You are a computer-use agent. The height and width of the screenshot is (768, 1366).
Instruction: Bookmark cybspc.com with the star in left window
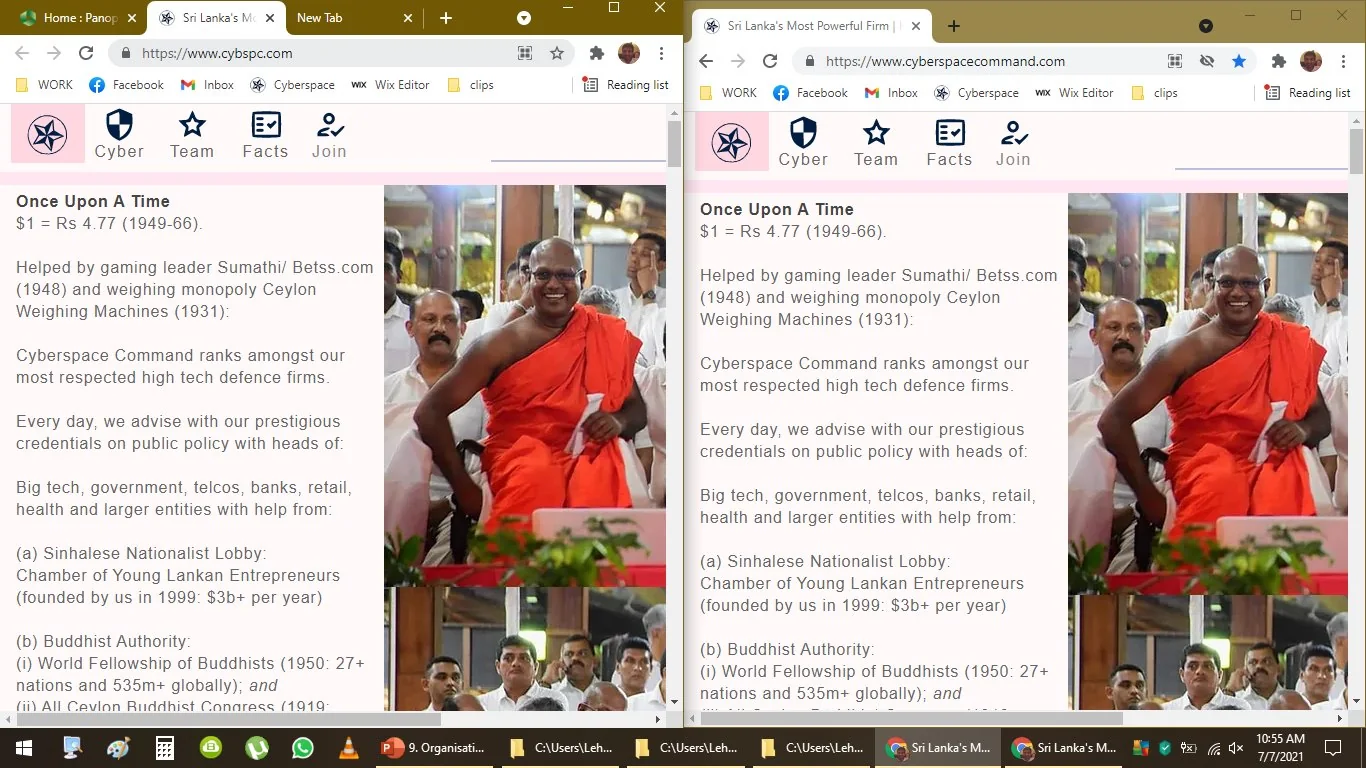[557, 54]
